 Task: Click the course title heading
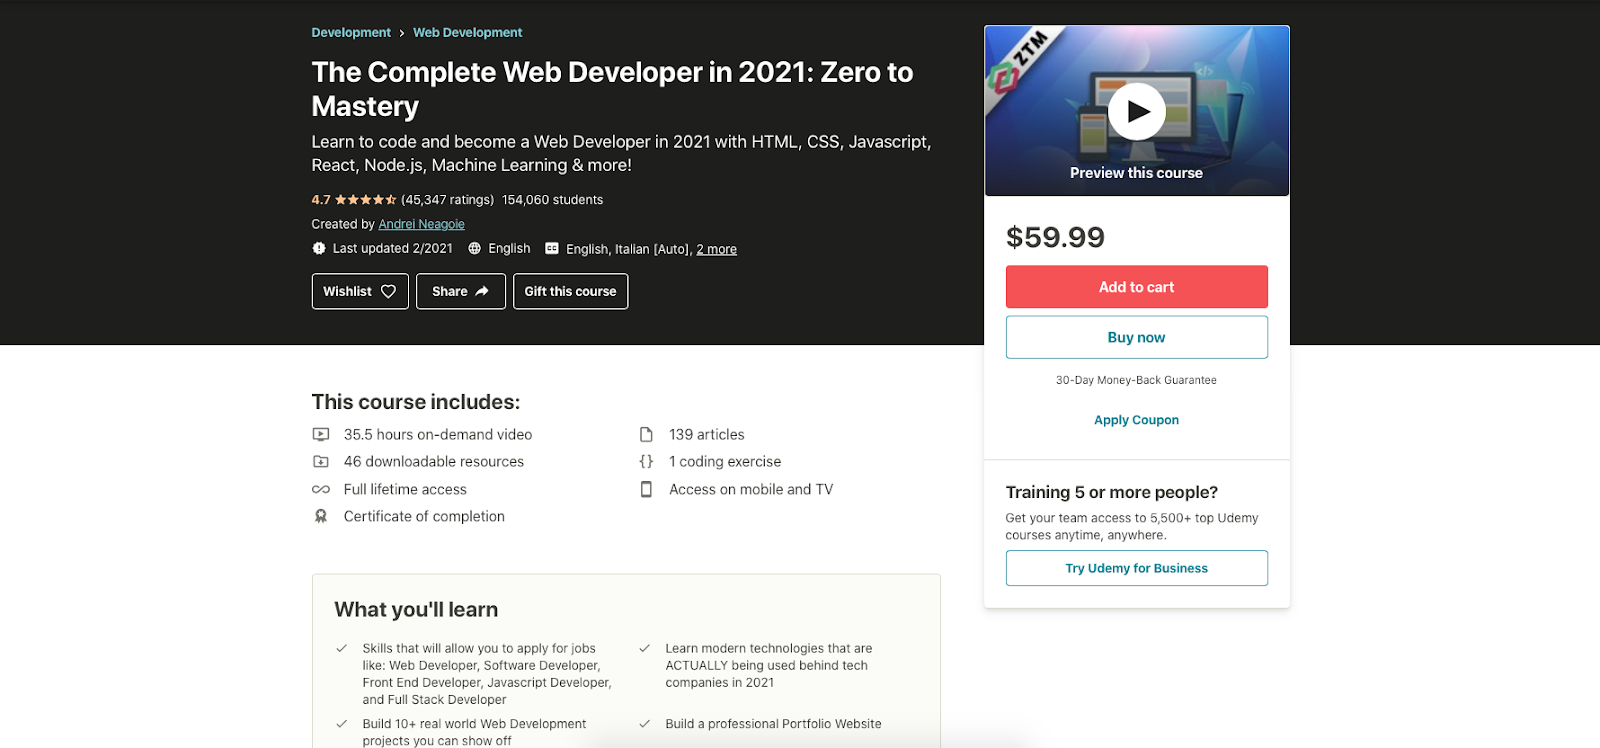point(612,89)
